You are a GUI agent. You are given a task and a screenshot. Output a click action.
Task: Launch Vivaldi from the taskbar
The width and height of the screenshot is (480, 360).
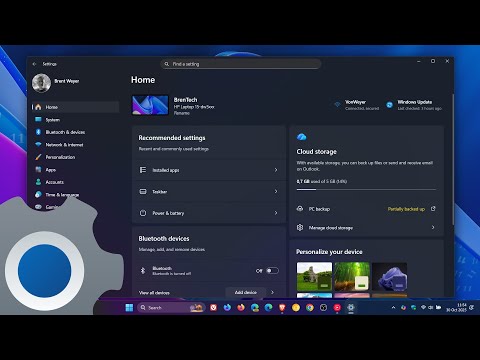(x=214, y=307)
